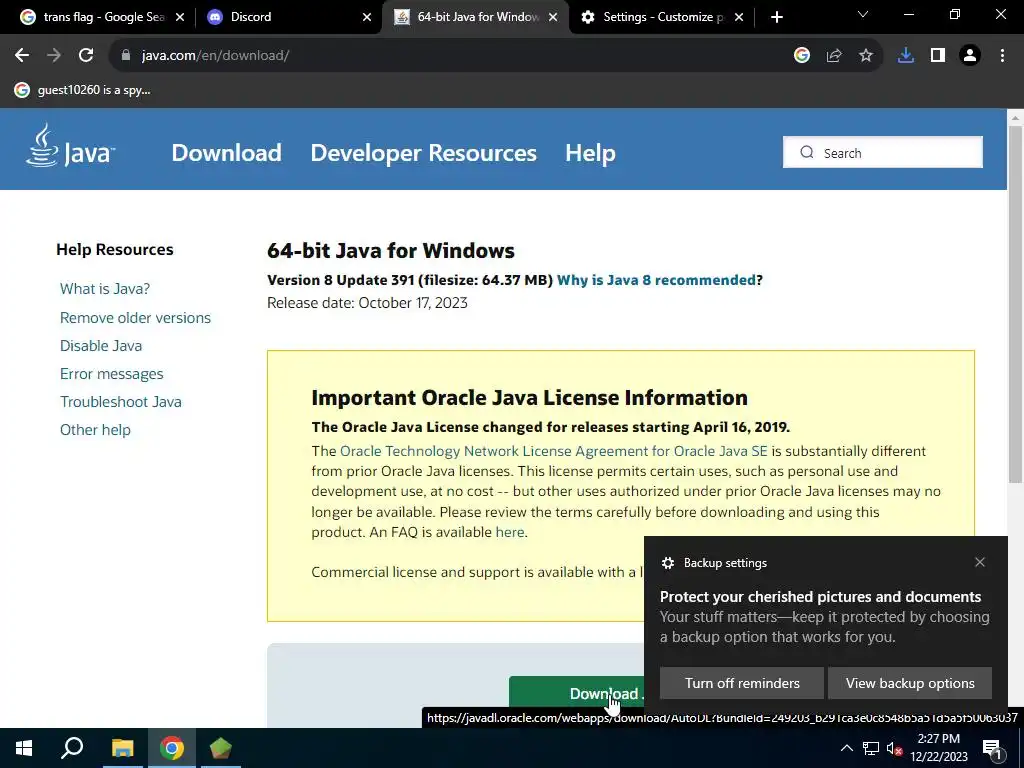This screenshot has height=768, width=1024.
Task: Open the Windows Start menu
Action: [x=24, y=748]
